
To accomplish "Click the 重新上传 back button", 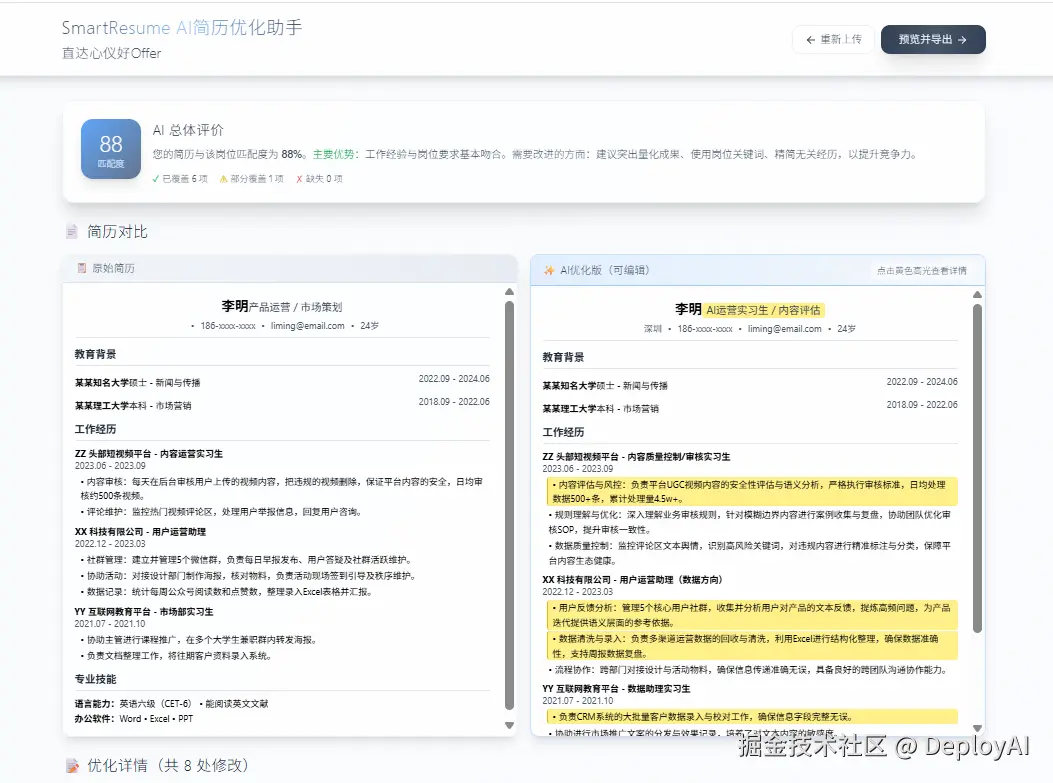I will (833, 40).
